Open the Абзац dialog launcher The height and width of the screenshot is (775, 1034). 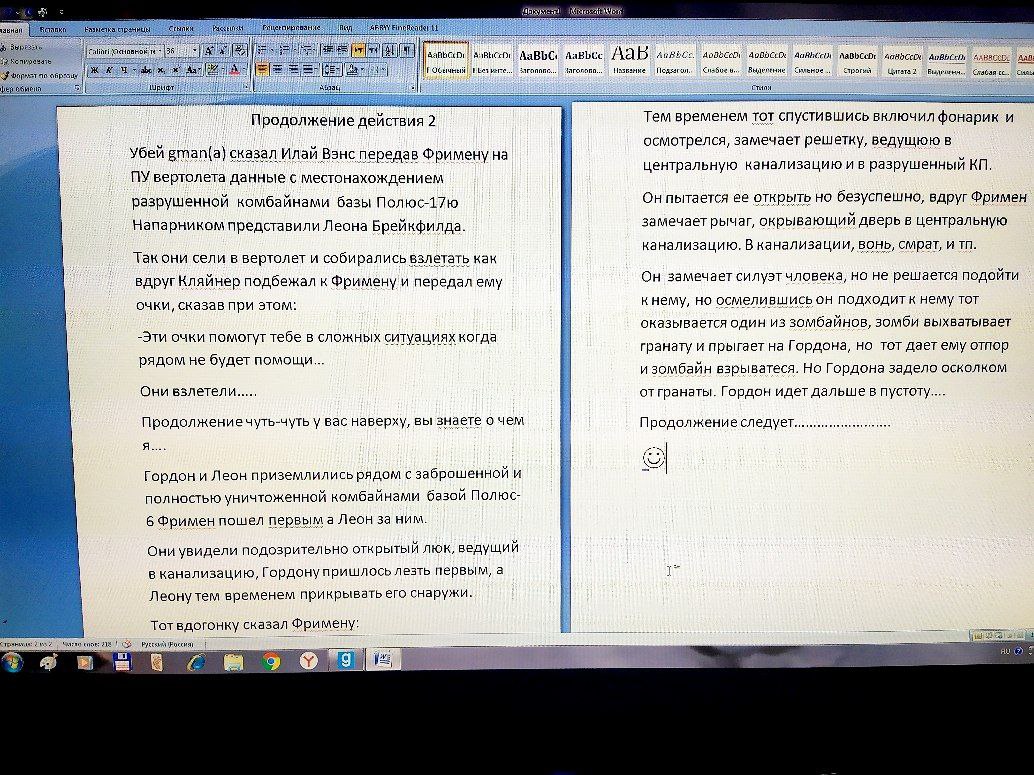[x=413, y=86]
